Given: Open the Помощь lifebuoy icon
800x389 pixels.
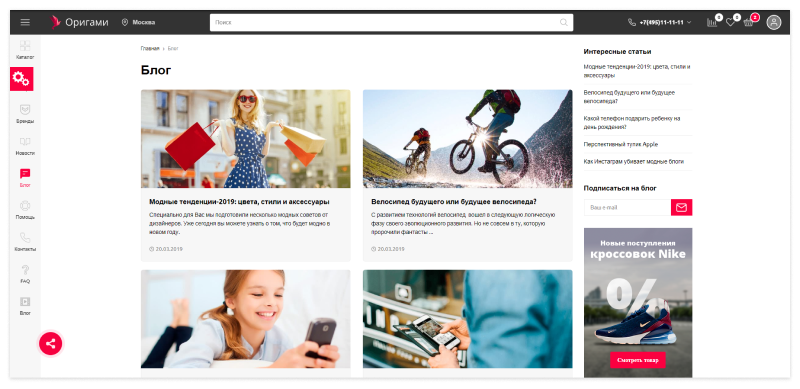Looking at the screenshot, I should [25, 206].
